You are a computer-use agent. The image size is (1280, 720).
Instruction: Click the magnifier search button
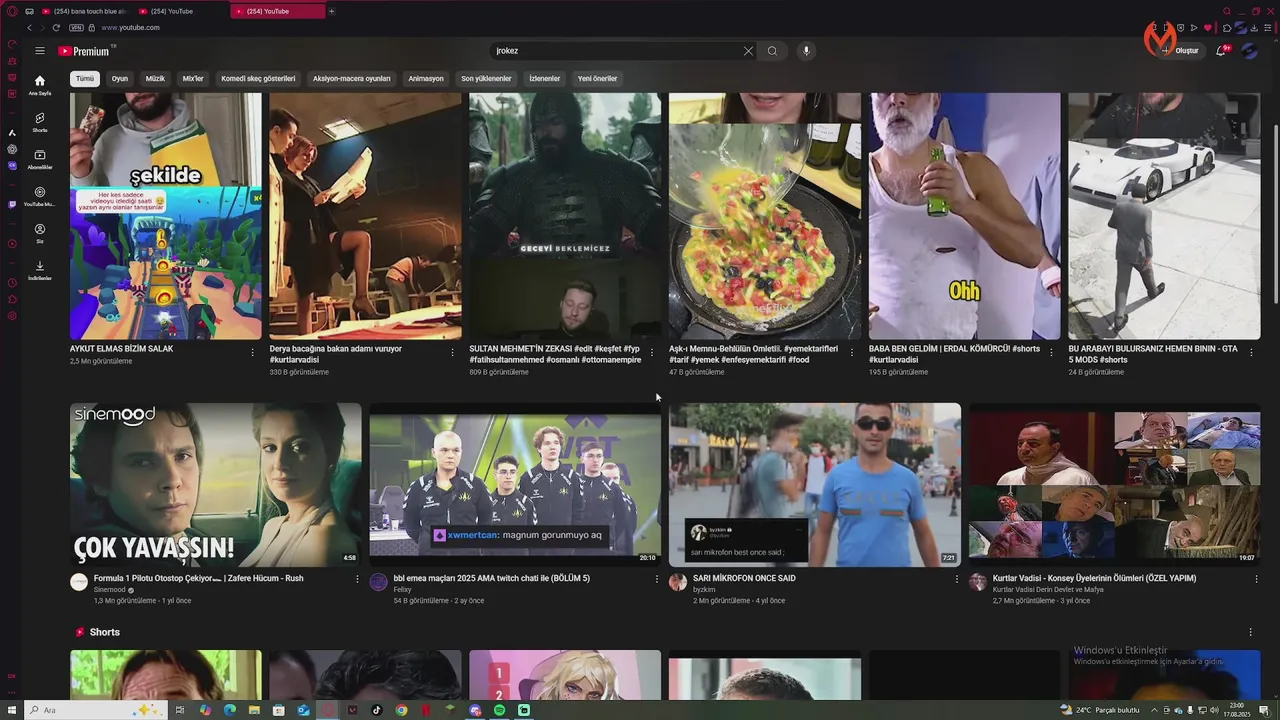(x=772, y=51)
